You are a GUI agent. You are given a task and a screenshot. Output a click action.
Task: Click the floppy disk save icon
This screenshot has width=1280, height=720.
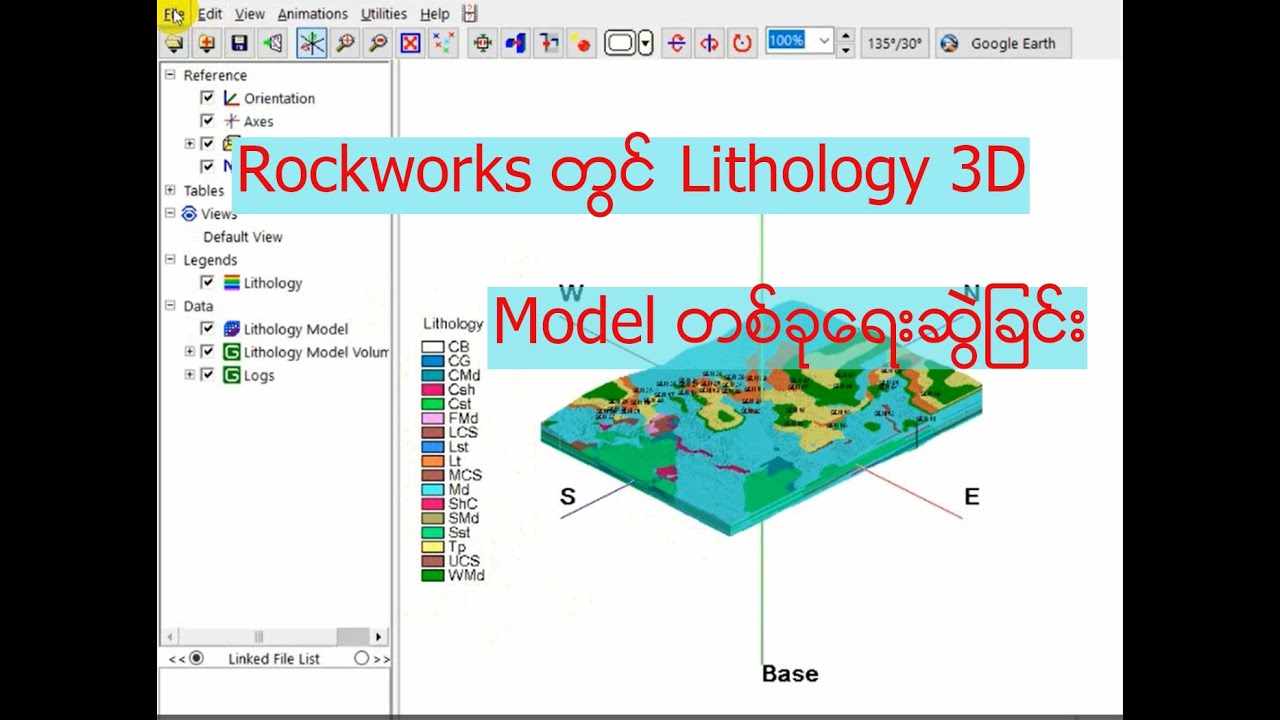click(239, 43)
